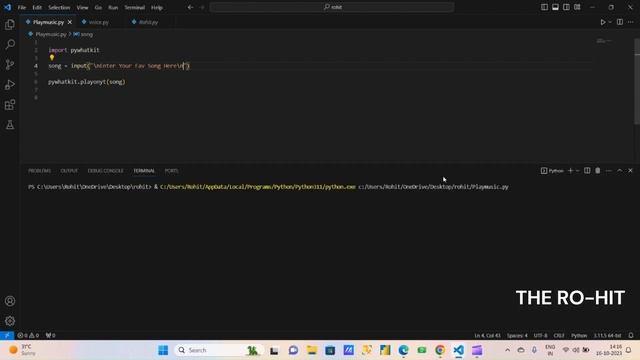Switch to the DEBUG CONSOLE panel tab
640x360 pixels.
click(x=105, y=171)
